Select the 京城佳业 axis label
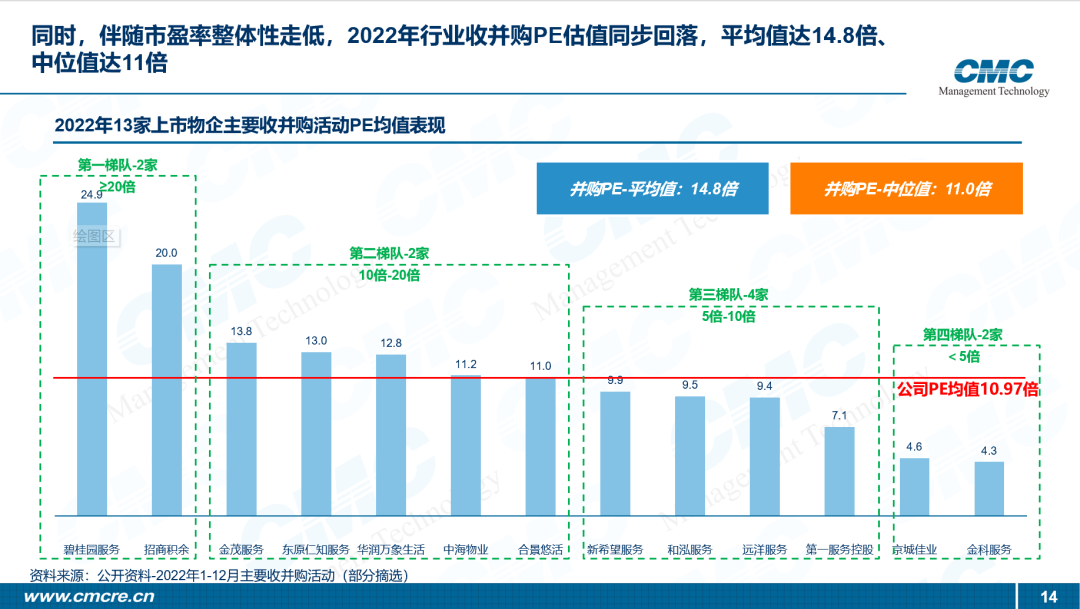Screen dimensions: 1080x609 (914, 550)
